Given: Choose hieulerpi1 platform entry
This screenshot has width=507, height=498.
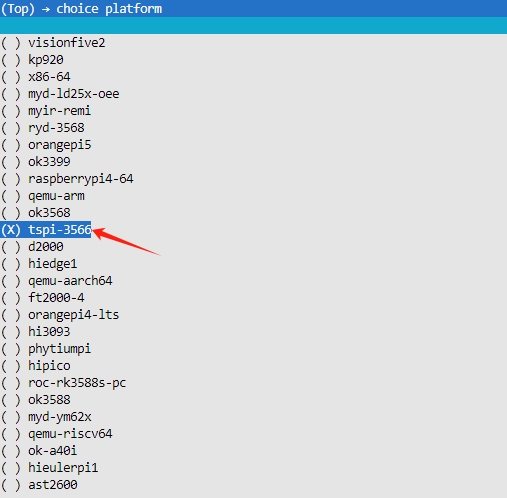Looking at the screenshot, I should tap(50, 468).
